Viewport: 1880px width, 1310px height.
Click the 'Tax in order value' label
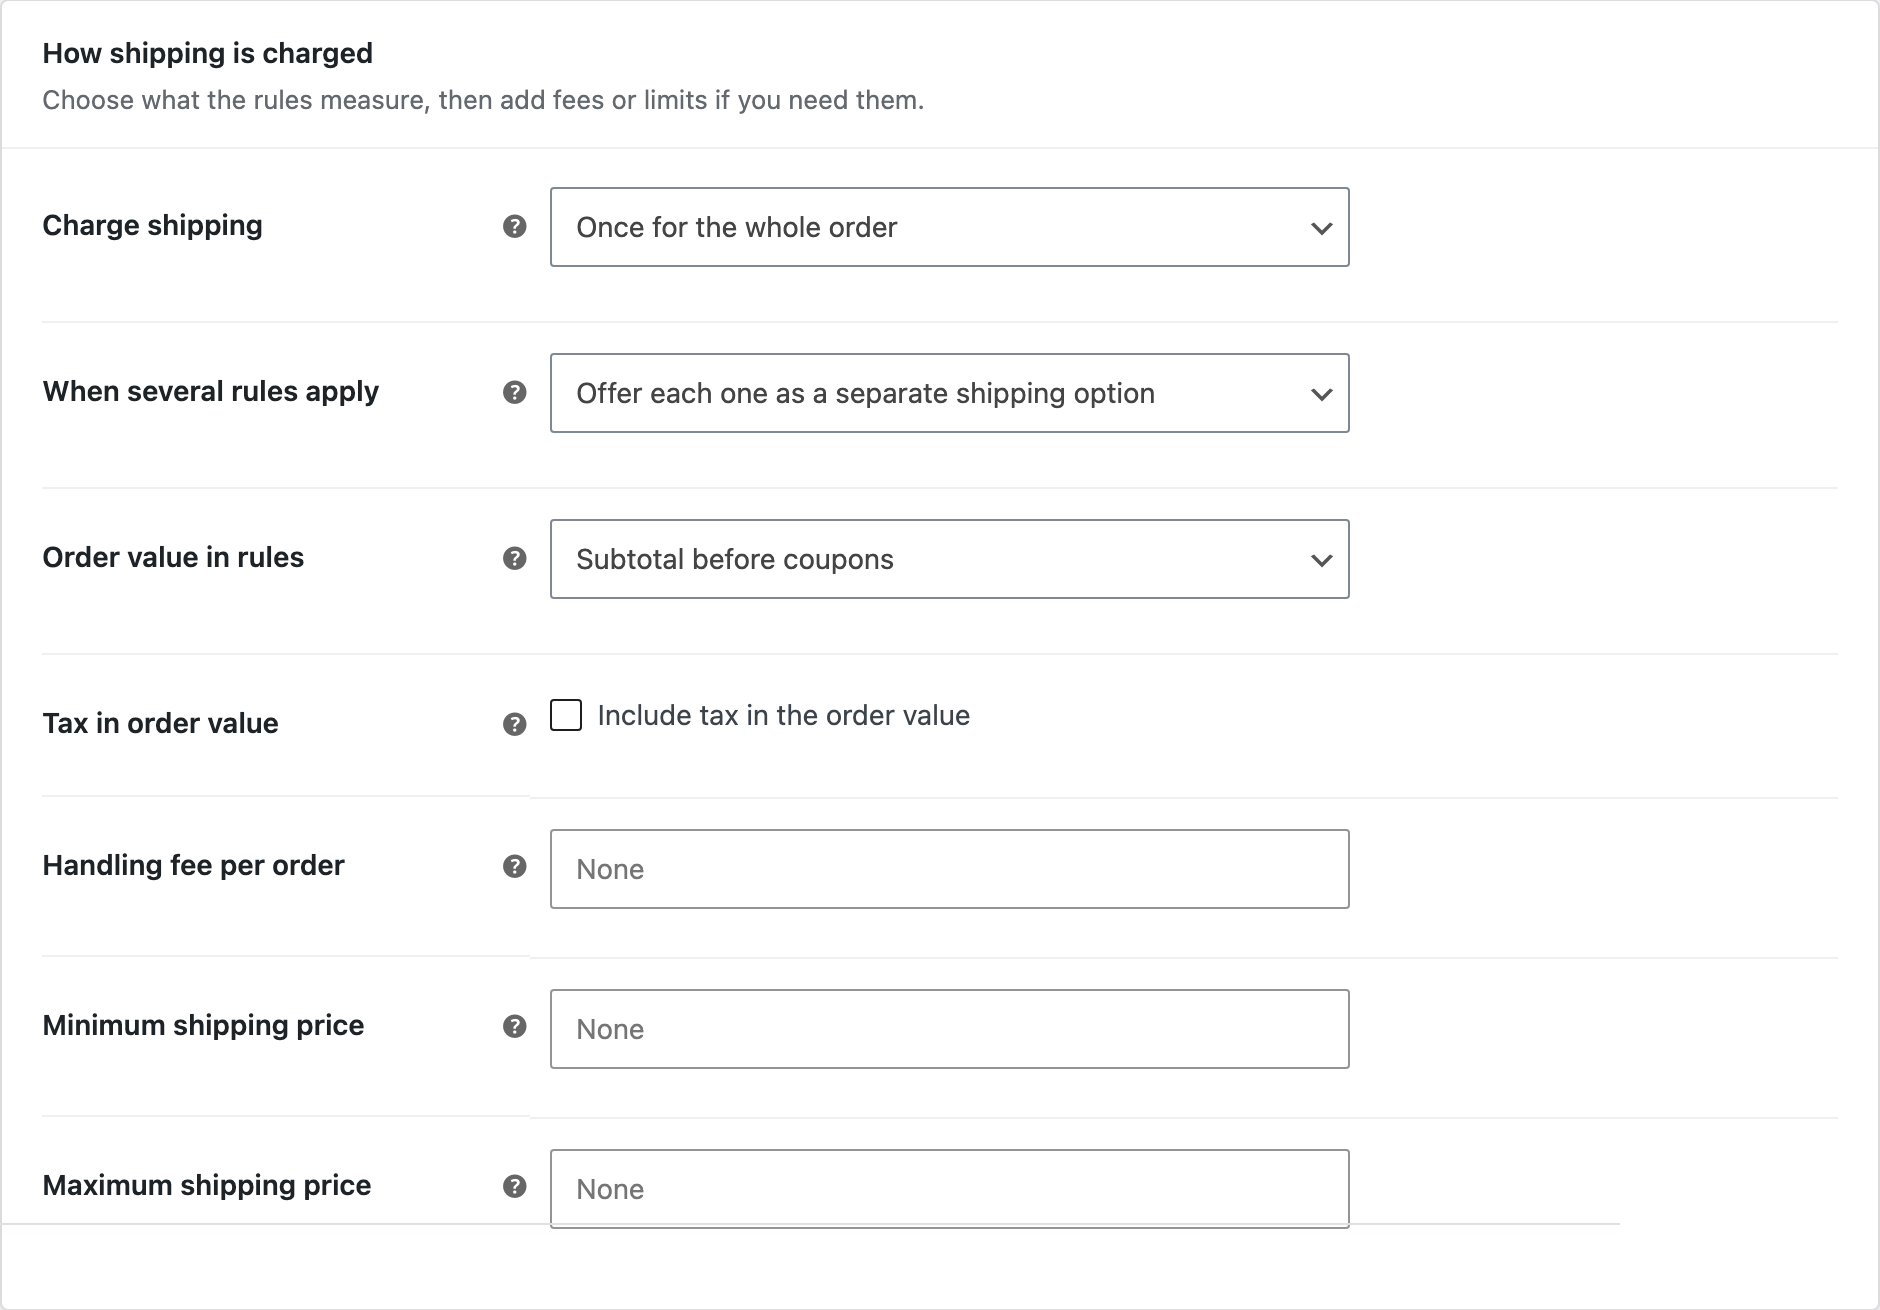tap(160, 723)
